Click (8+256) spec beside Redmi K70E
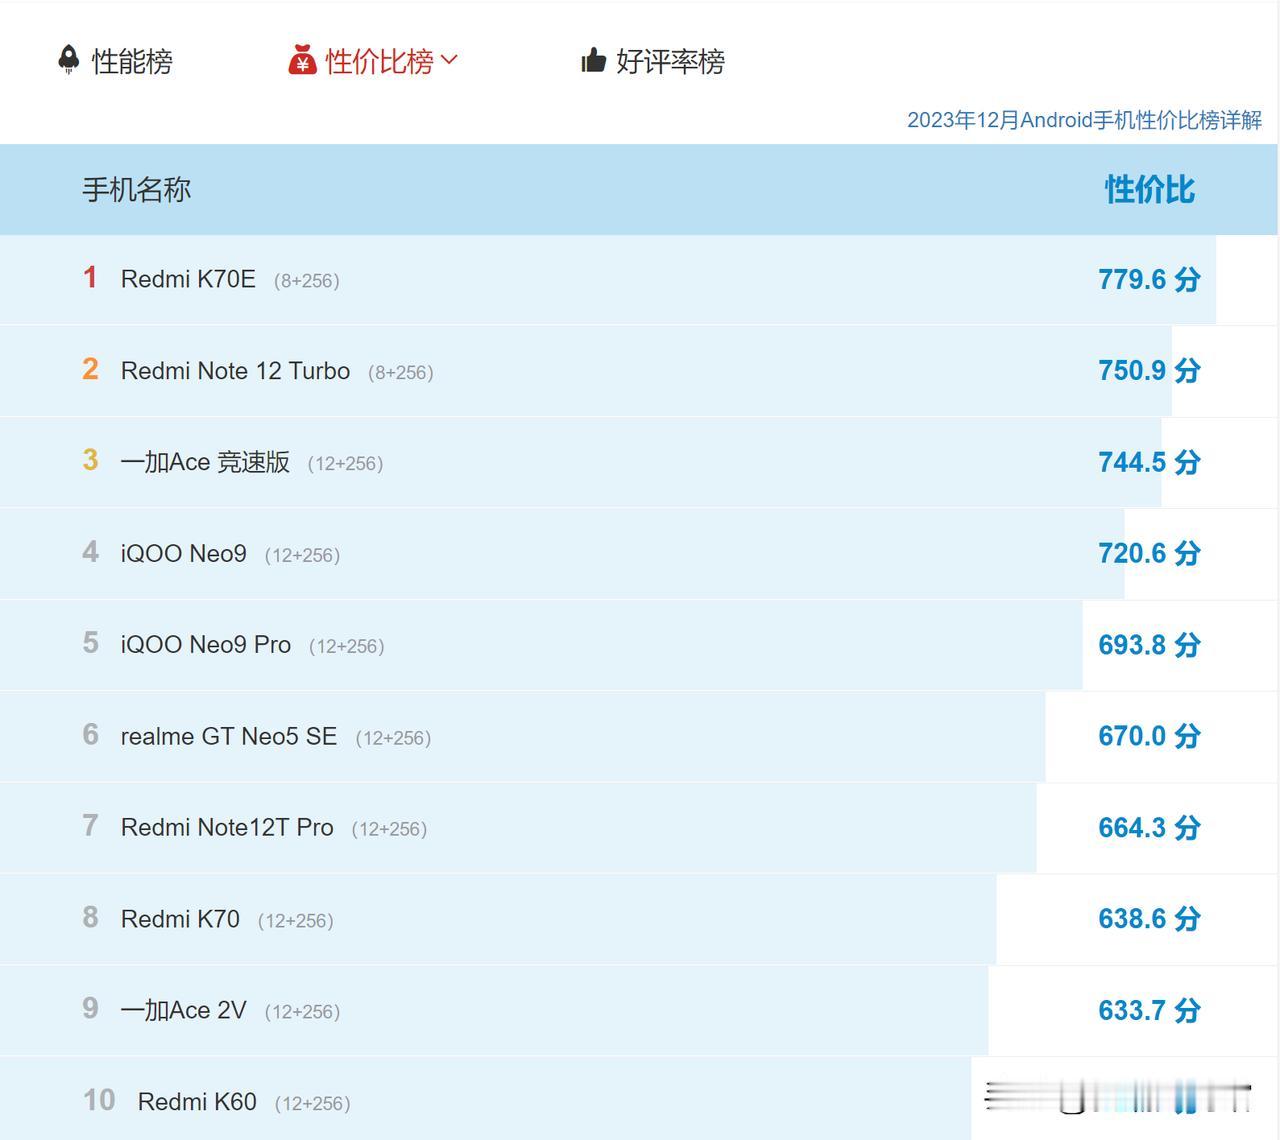The width and height of the screenshot is (1280, 1140). [x=307, y=281]
